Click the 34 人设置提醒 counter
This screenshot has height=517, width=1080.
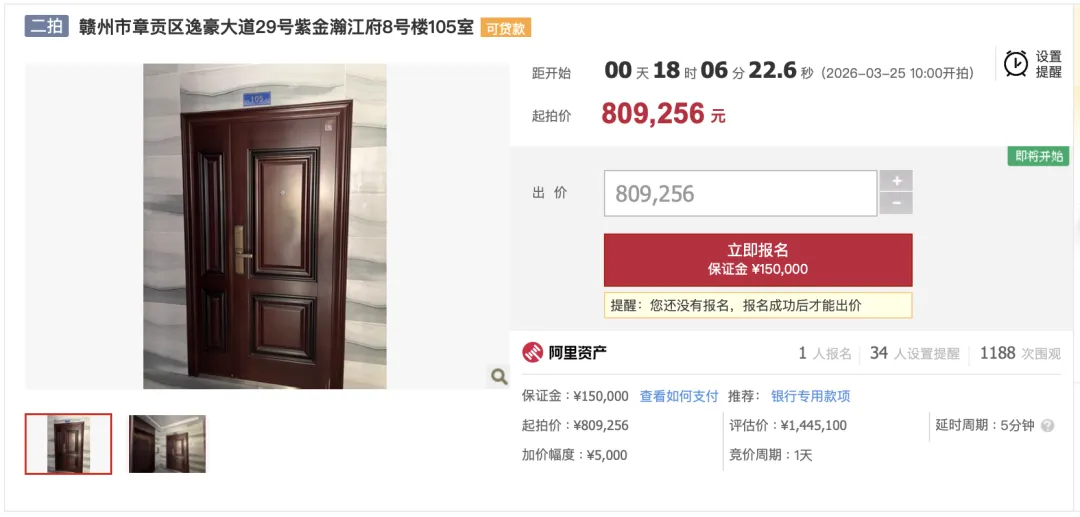click(914, 353)
